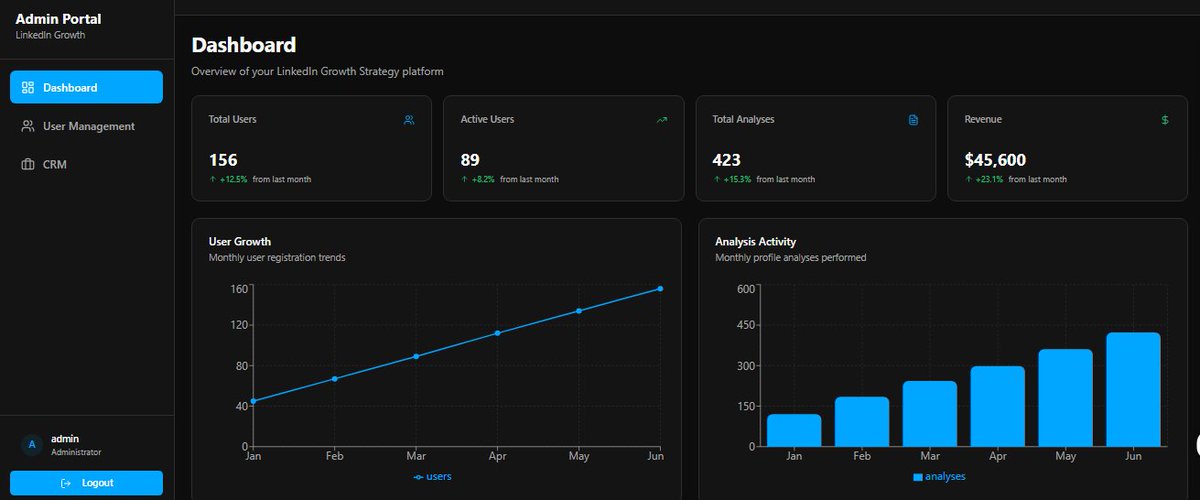Go to the CRM section

(x=86, y=164)
